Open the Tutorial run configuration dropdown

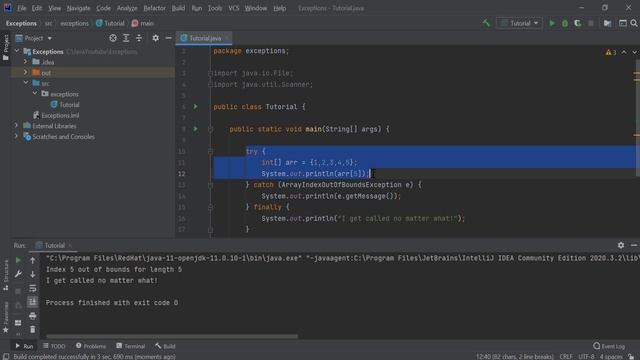coord(519,23)
